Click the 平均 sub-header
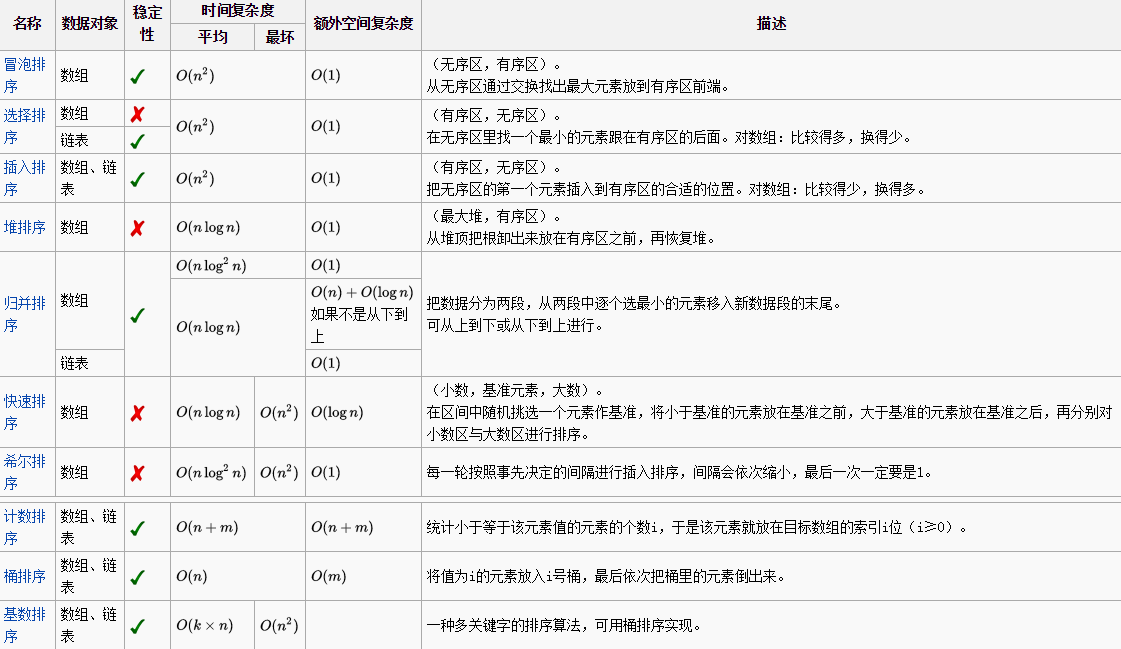 coord(212,36)
